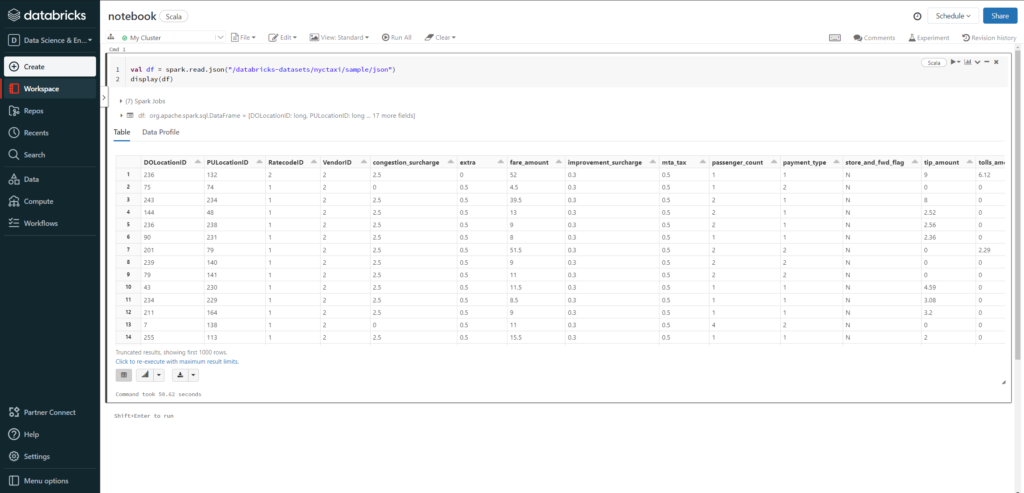Click the table view icon below results
Image resolution: width=1024 pixels, height=493 pixels.
(x=124, y=375)
